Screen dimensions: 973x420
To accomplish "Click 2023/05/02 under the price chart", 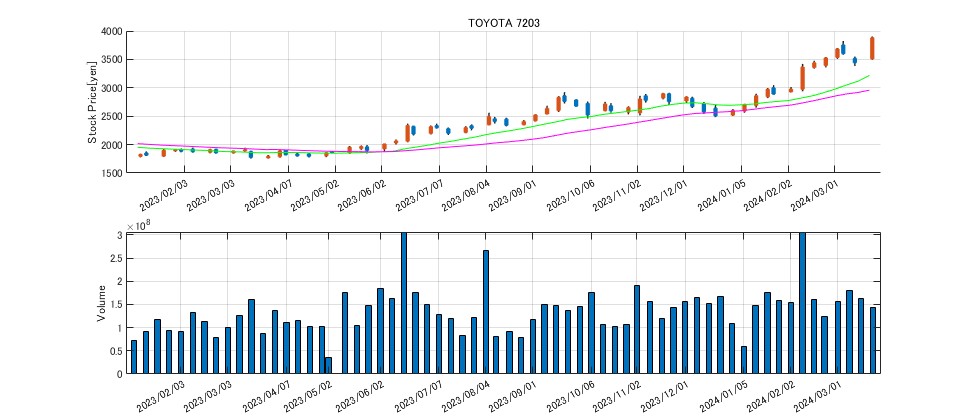I will pos(315,195).
